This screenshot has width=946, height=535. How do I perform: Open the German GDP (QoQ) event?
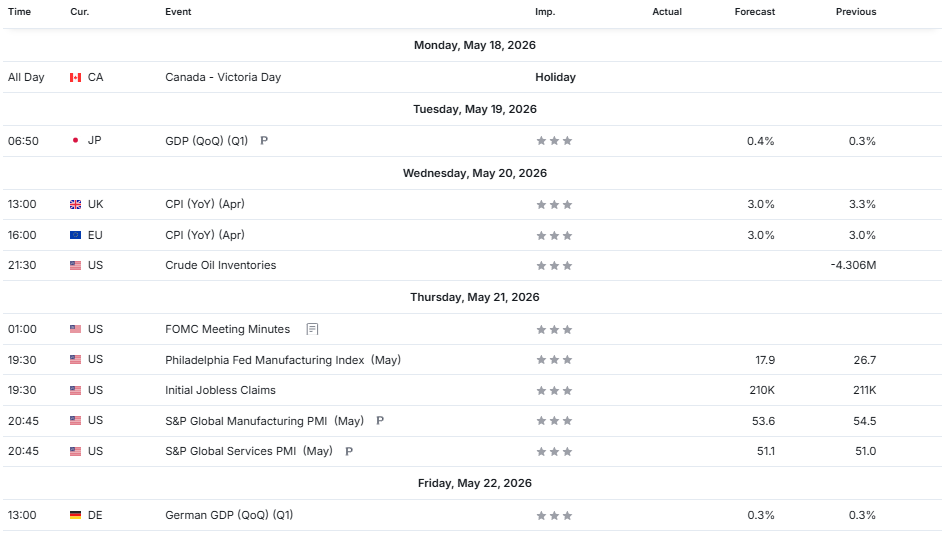[x=229, y=515]
